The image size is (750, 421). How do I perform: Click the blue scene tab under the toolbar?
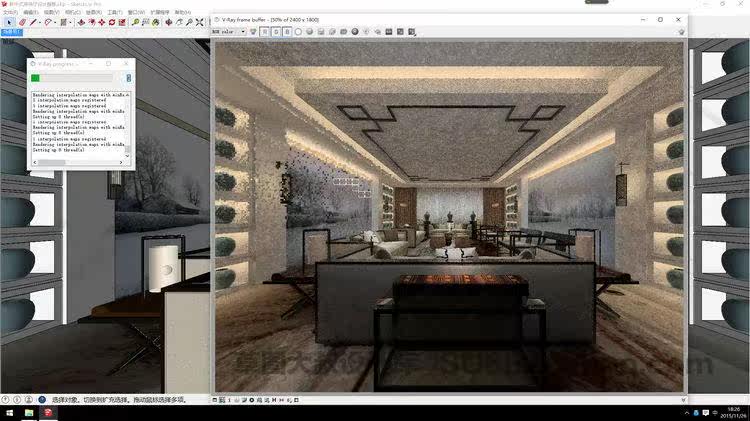pos(11,32)
